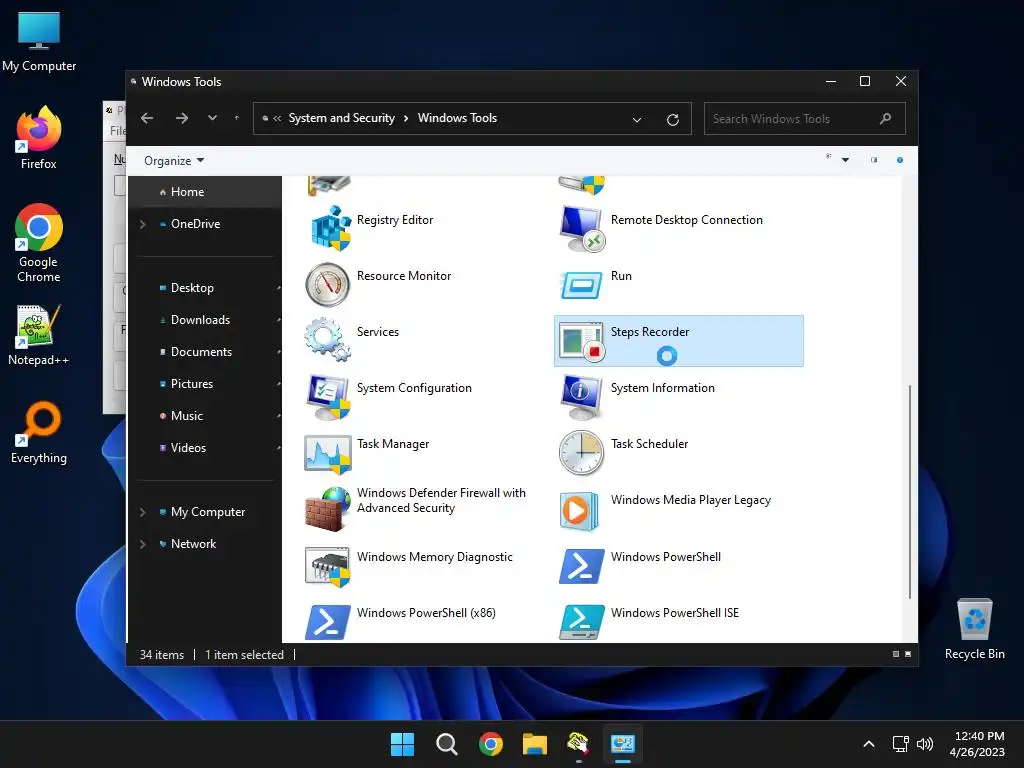Click Windows Tools breadcrumb segment
This screenshot has height=768, width=1024.
click(457, 118)
